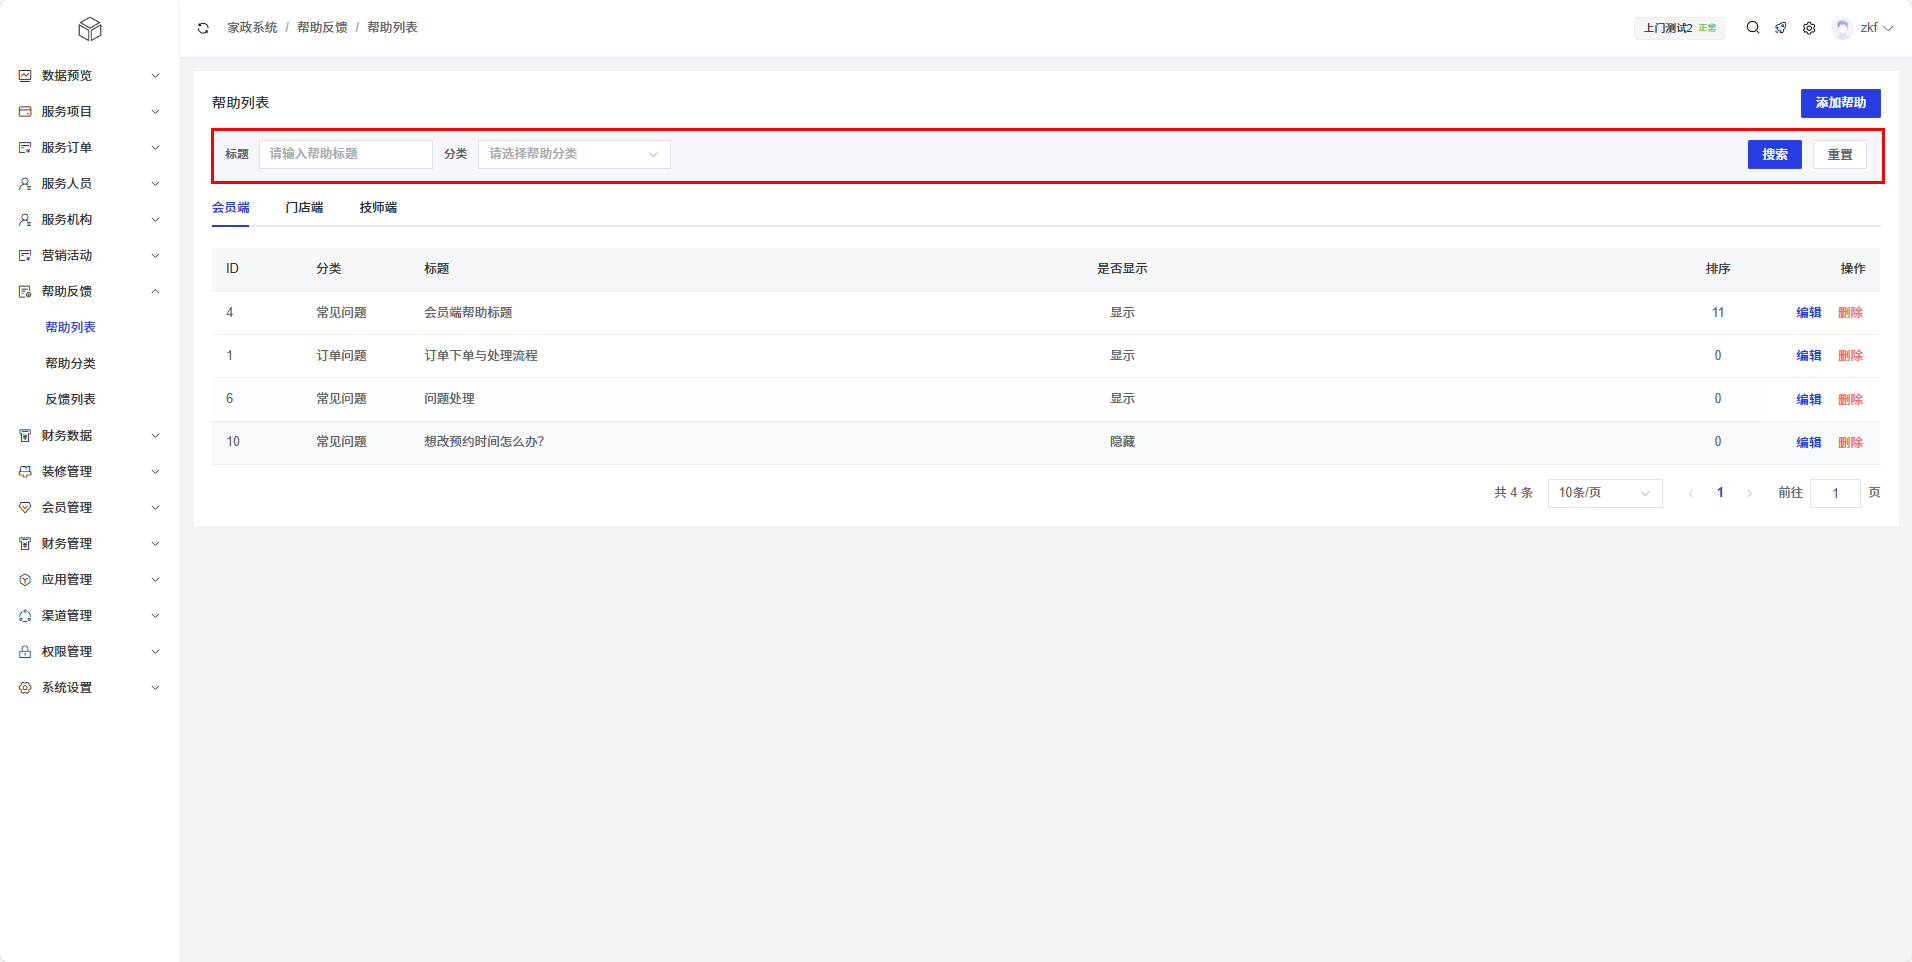Switch to the 技师端 tab
The width and height of the screenshot is (1912, 962).
(378, 208)
